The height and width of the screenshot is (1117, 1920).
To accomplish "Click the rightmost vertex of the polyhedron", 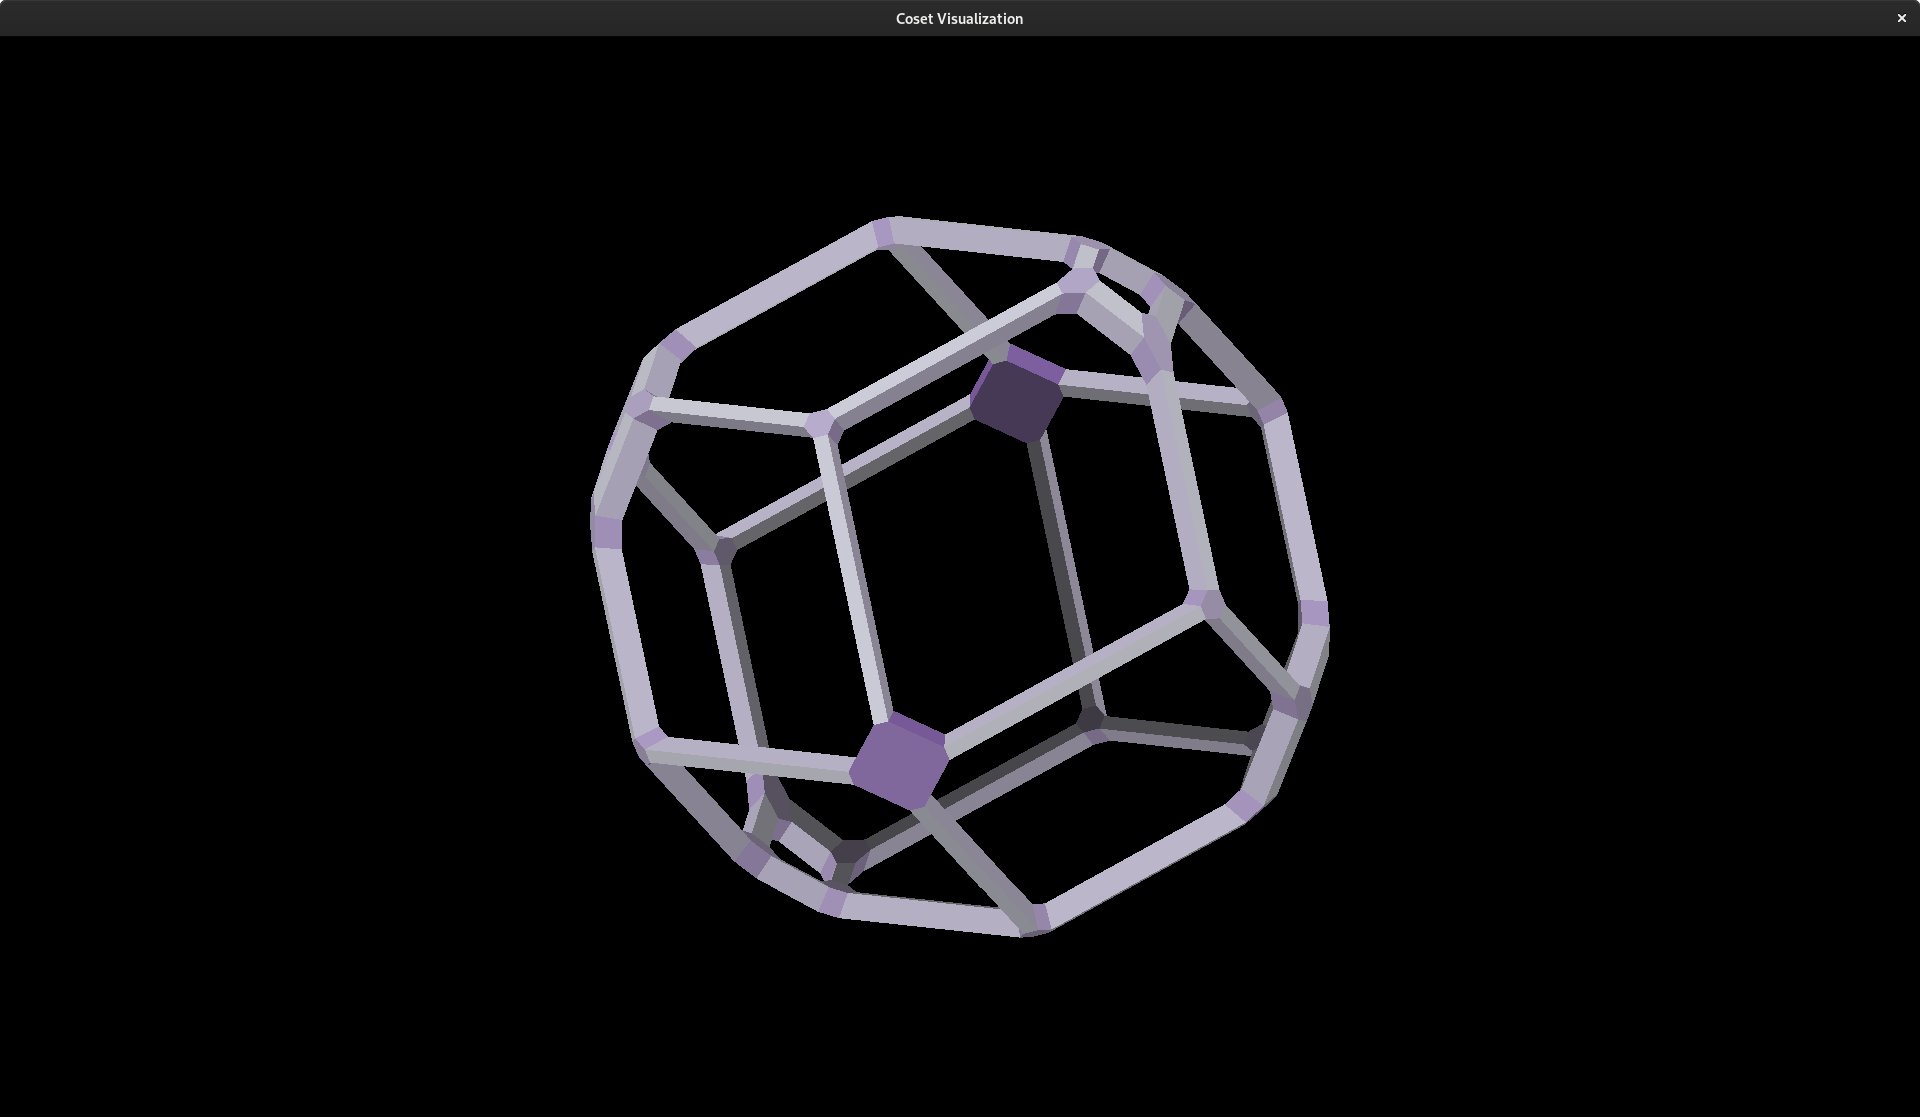I will coord(1314,613).
